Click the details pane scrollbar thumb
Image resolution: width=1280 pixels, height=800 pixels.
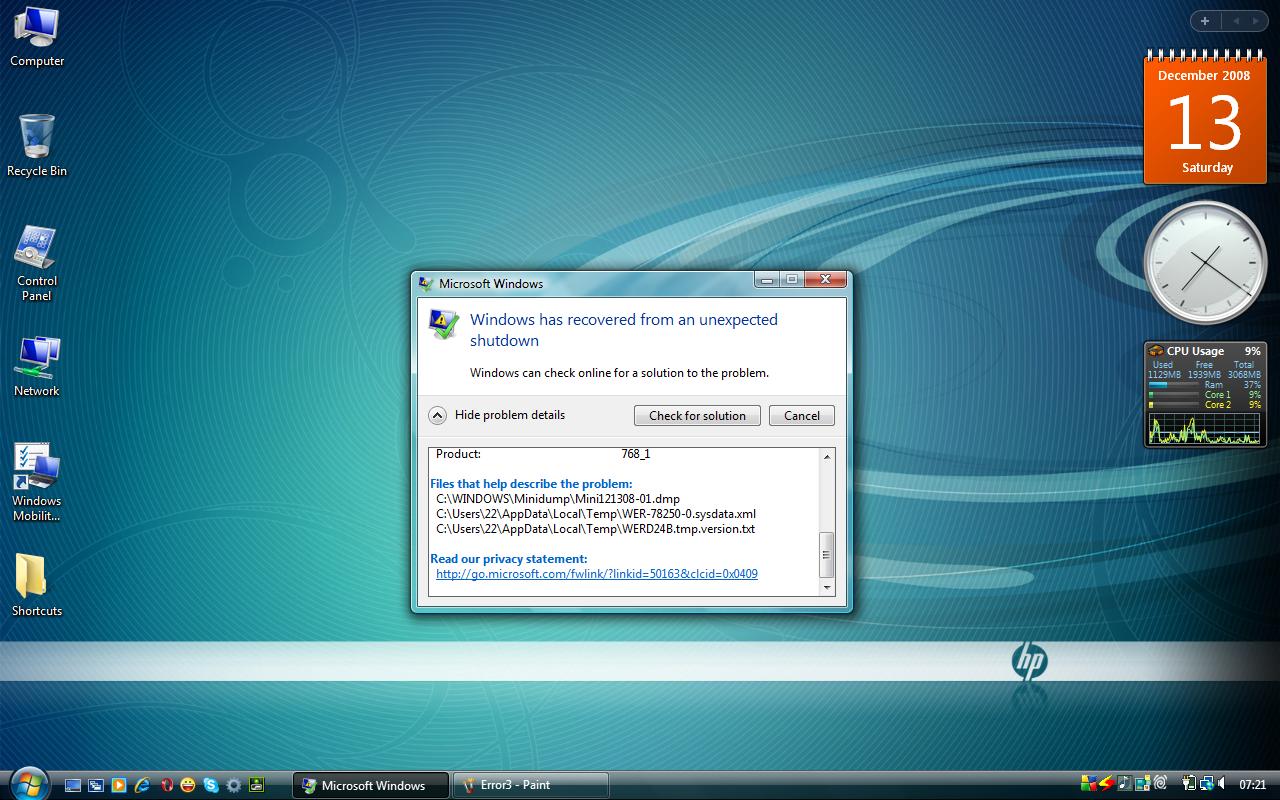pos(827,555)
